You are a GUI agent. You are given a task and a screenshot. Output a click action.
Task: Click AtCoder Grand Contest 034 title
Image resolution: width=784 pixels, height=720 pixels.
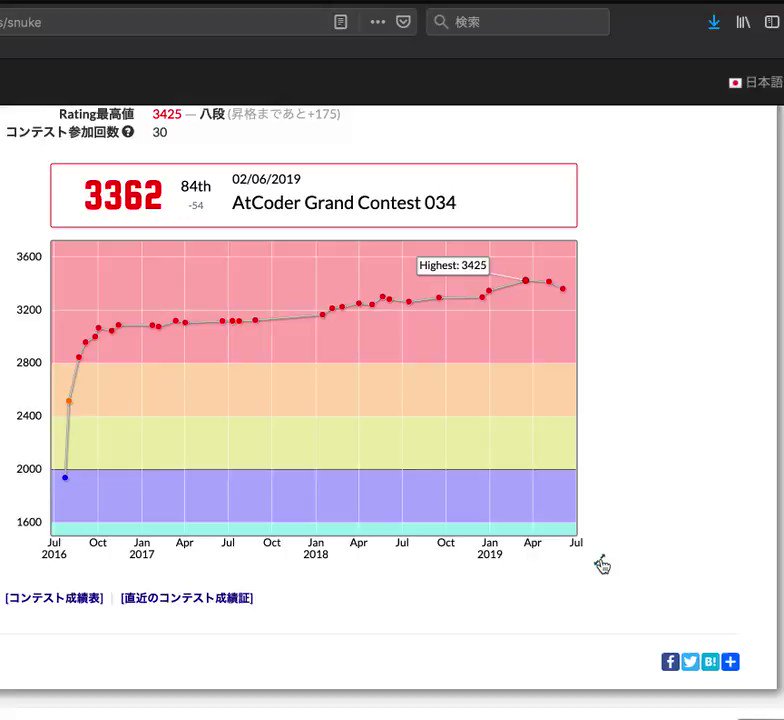(344, 202)
